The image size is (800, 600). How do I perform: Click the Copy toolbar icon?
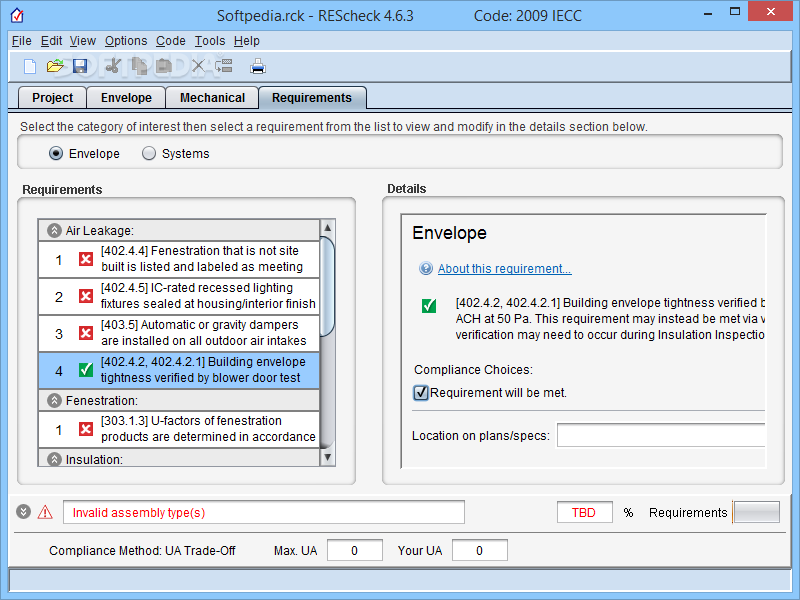[139, 66]
